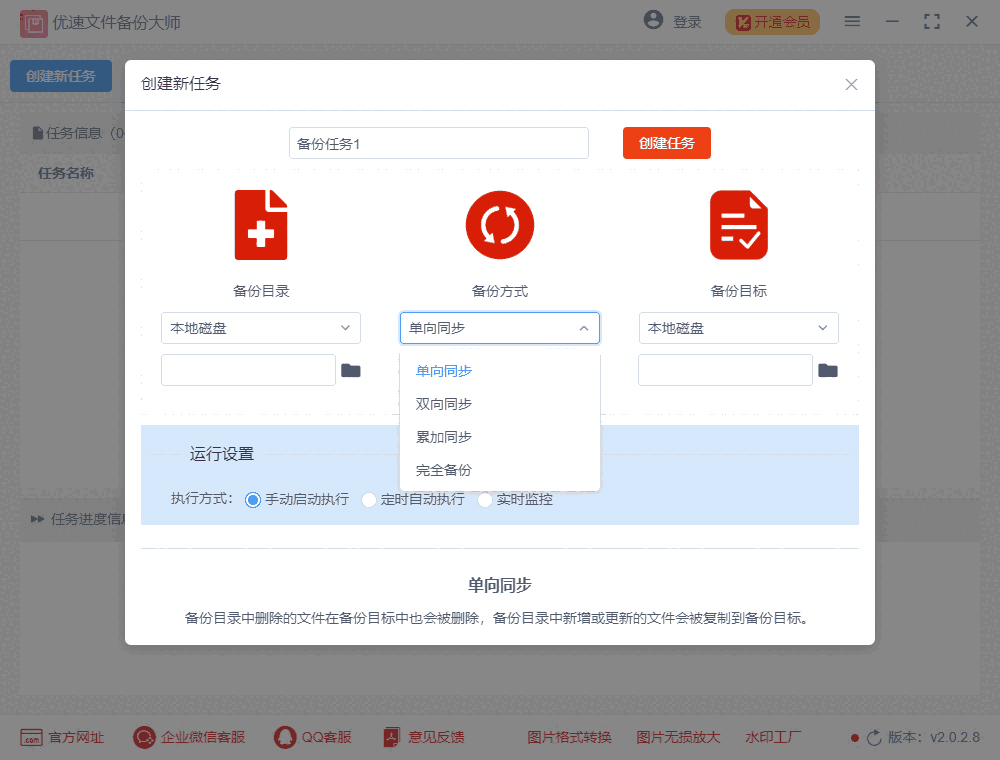Enable 定时自动执行 execution mode
Image resolution: width=1000 pixels, height=760 pixels.
pyautogui.click(x=369, y=499)
